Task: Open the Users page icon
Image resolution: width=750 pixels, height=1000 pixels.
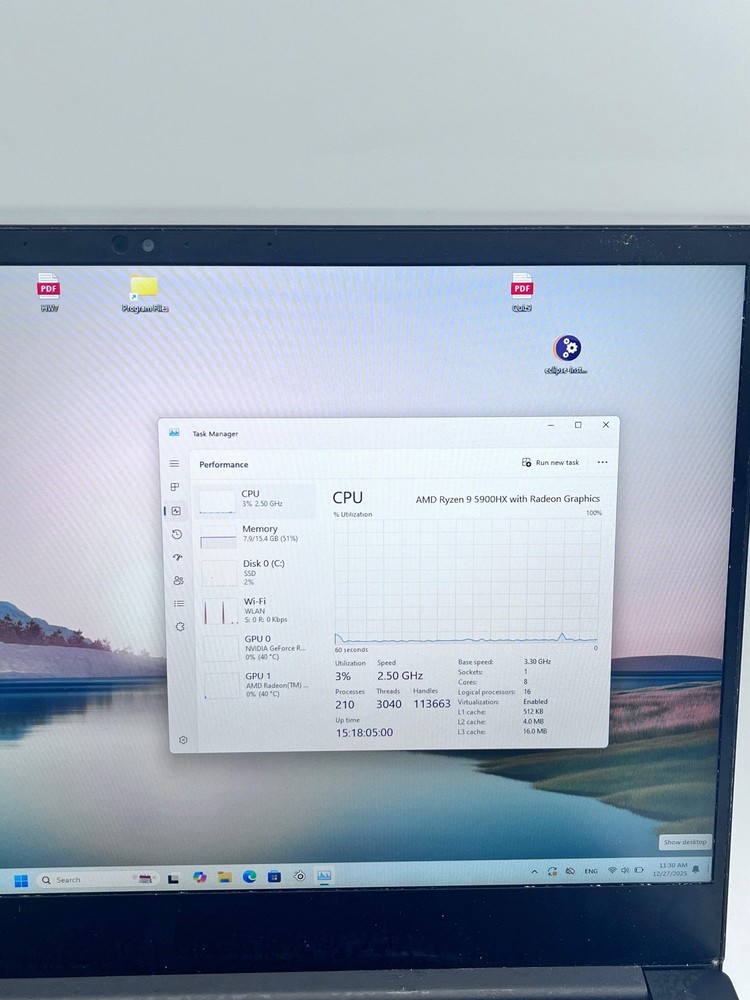Action: (x=178, y=580)
